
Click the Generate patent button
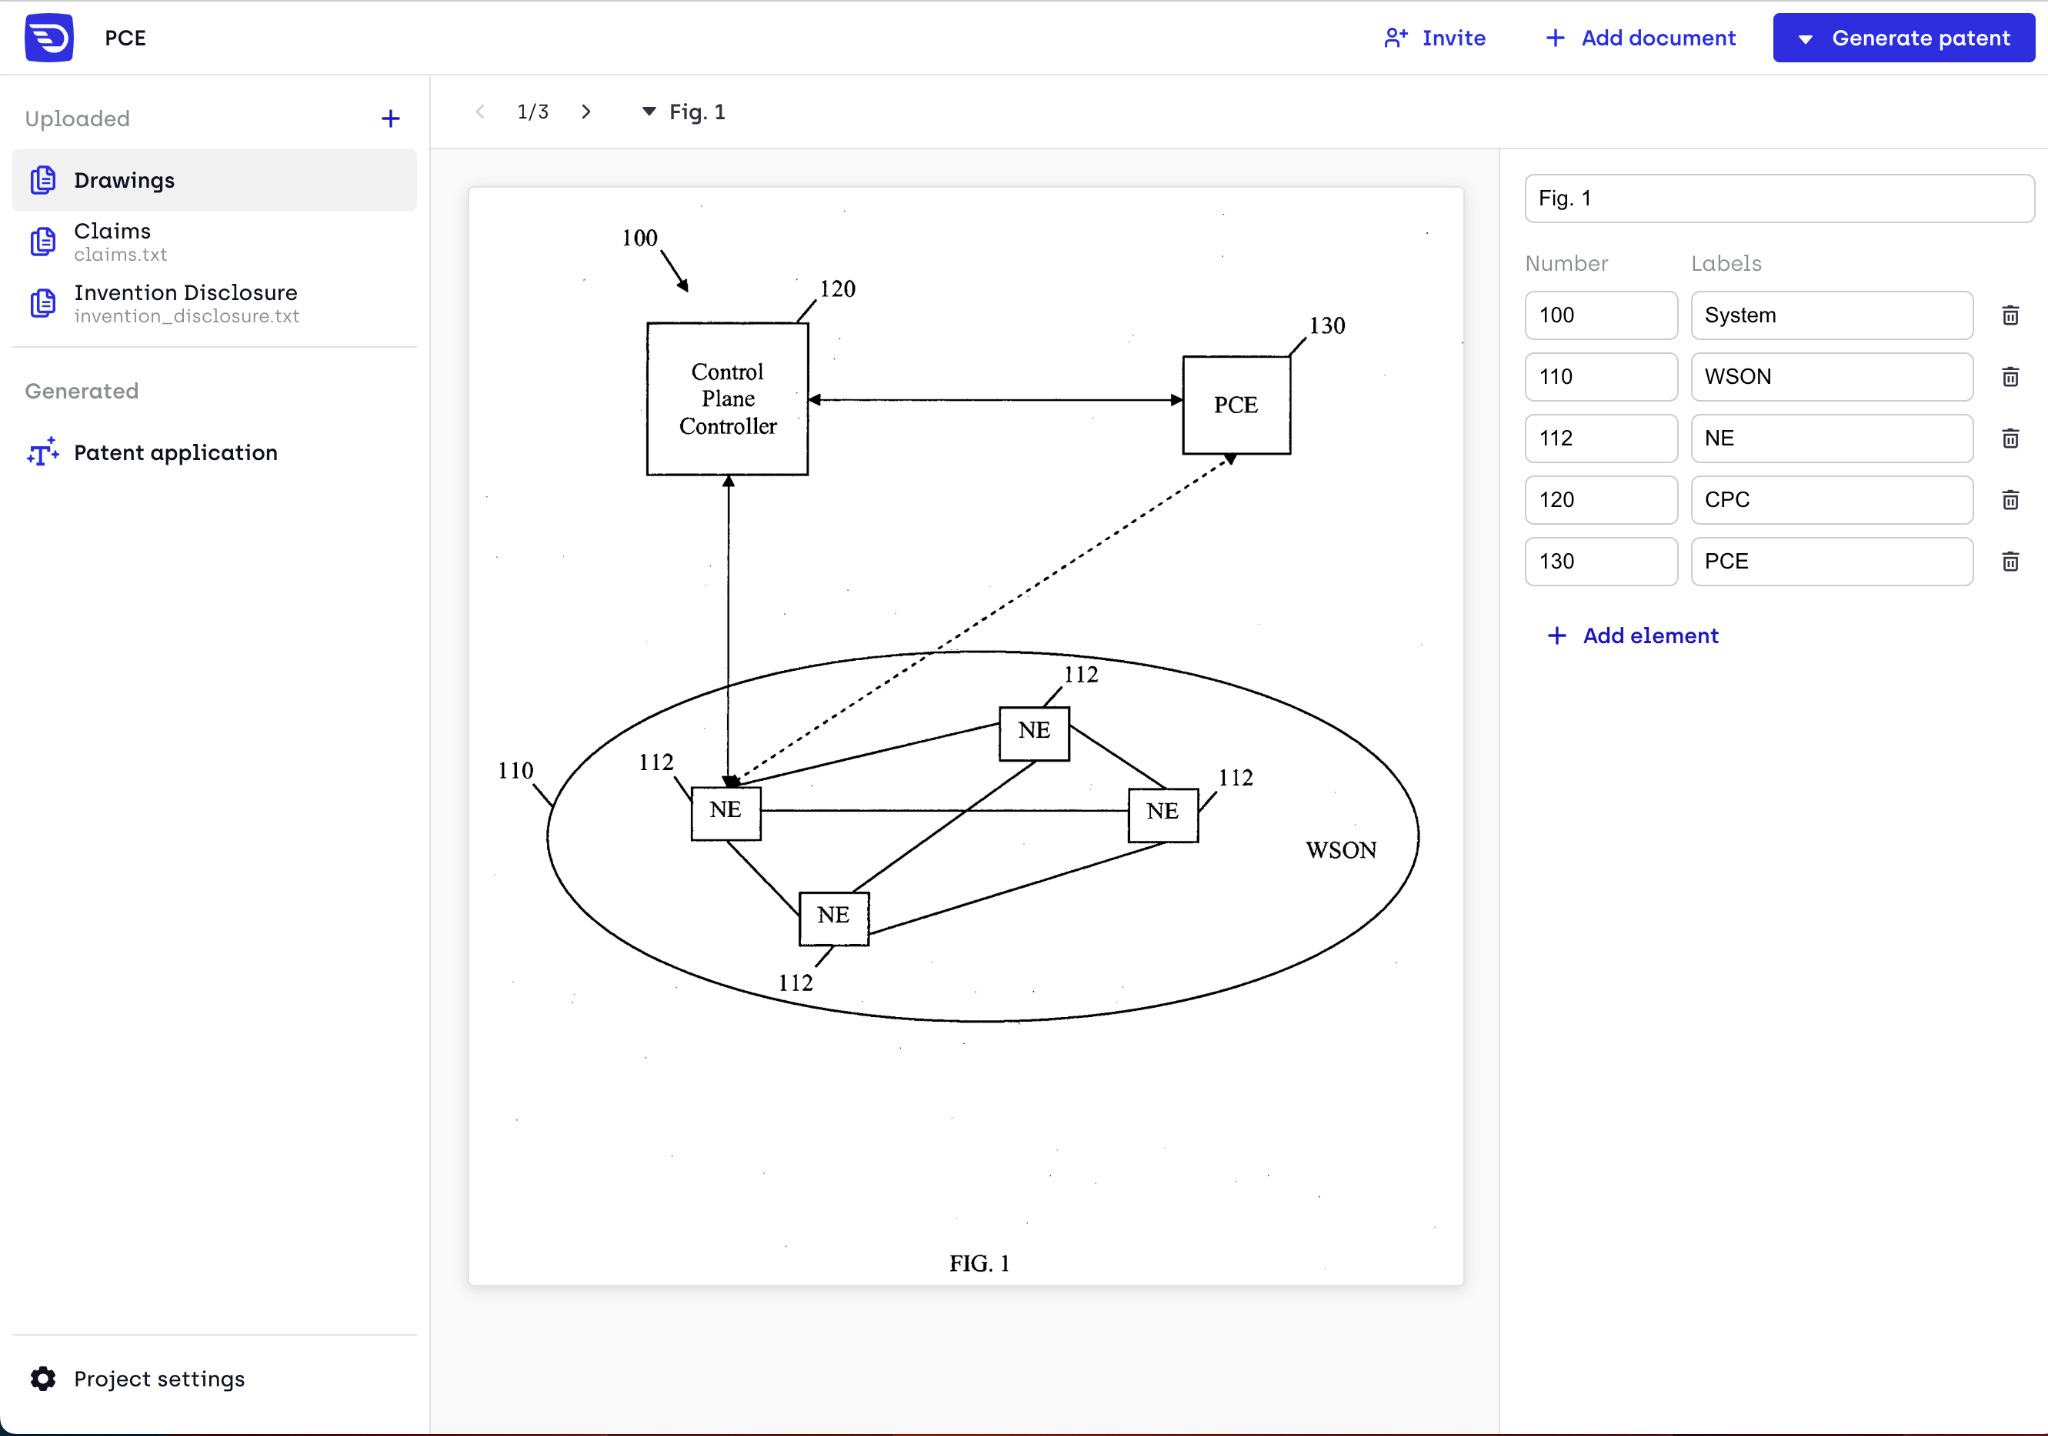[1919, 39]
